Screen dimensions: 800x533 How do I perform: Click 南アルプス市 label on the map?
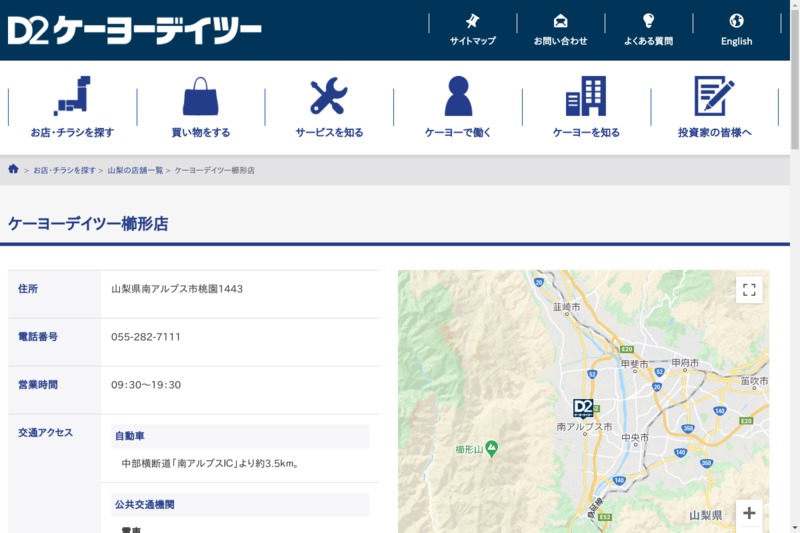point(583,427)
